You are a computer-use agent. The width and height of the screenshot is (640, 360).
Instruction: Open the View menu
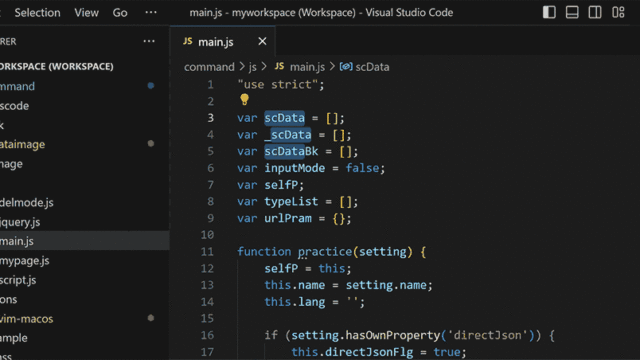[x=86, y=13]
